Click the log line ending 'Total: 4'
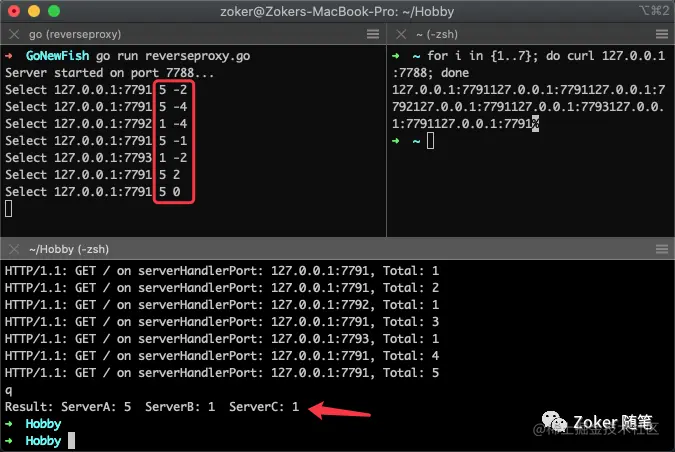 (222, 356)
